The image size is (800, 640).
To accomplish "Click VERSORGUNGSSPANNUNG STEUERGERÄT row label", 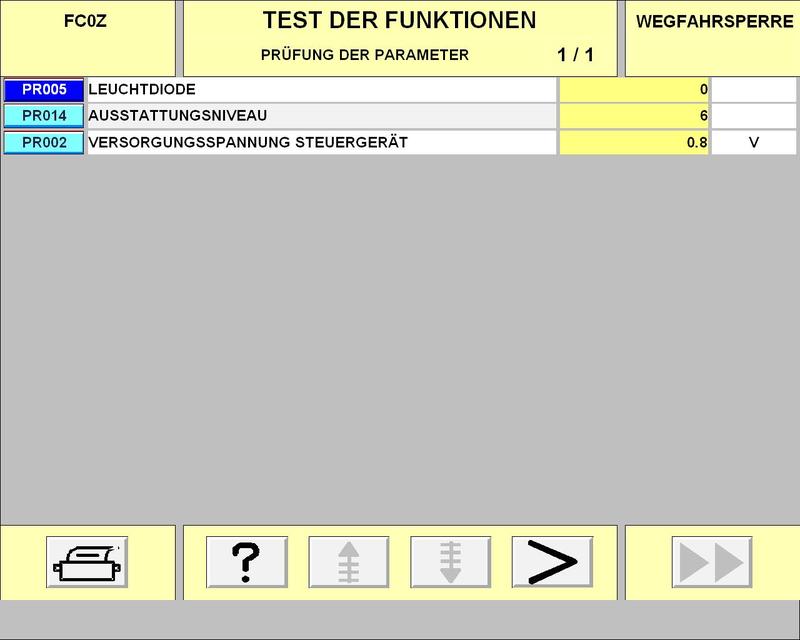I will pos(320,143).
